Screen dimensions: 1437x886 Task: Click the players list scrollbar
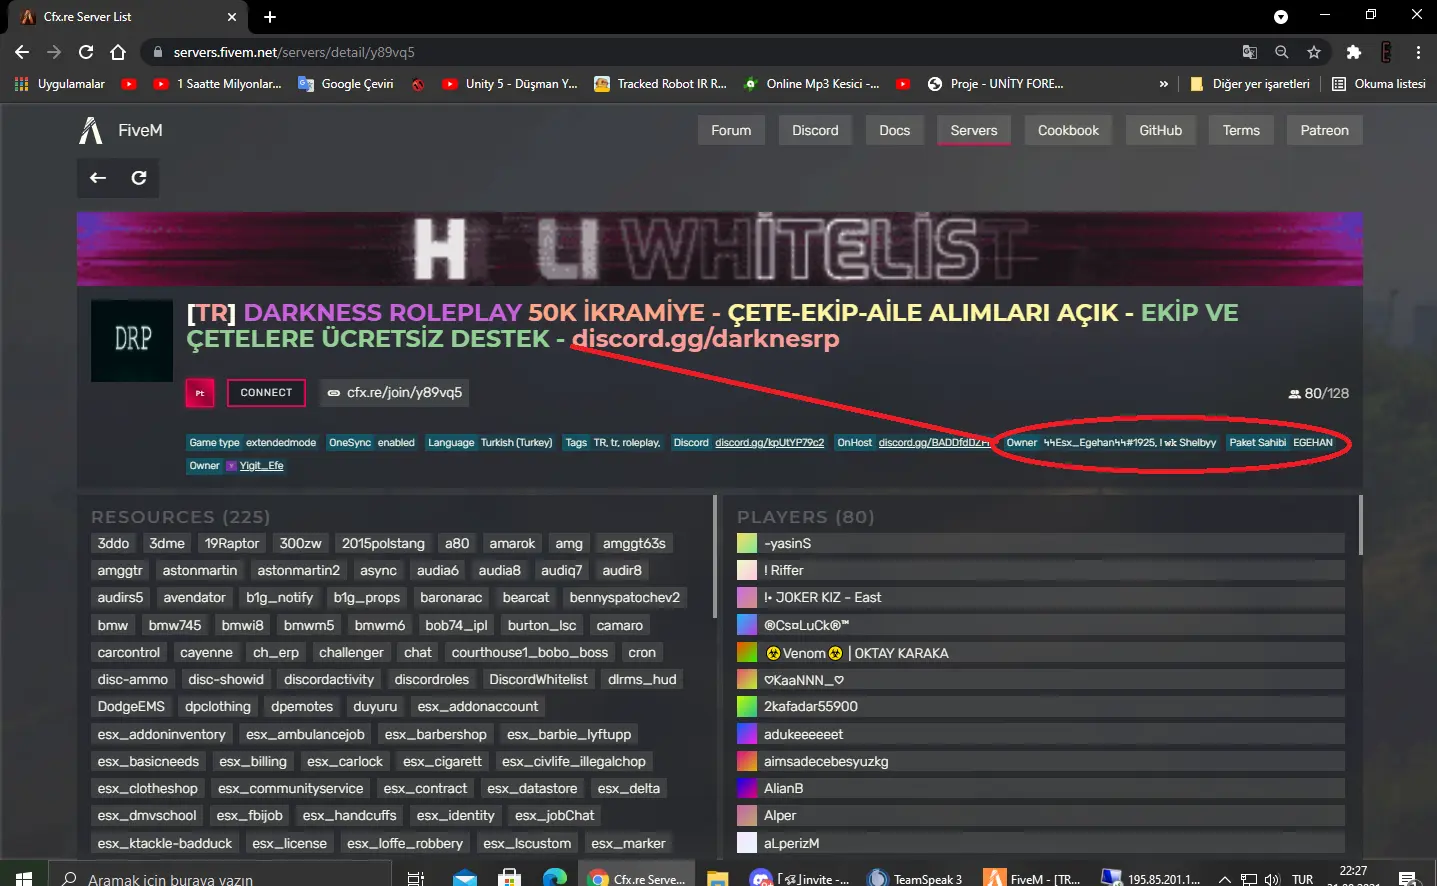1362,525
